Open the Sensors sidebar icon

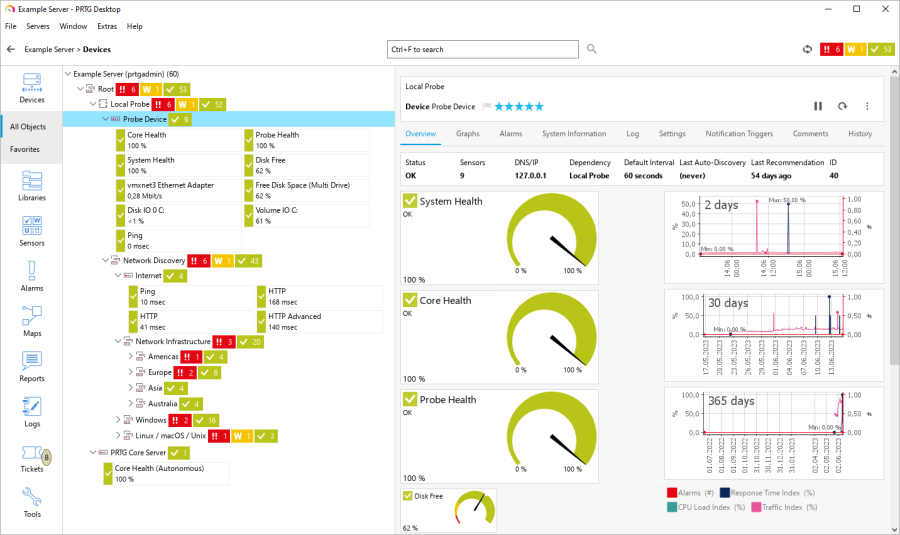31,230
